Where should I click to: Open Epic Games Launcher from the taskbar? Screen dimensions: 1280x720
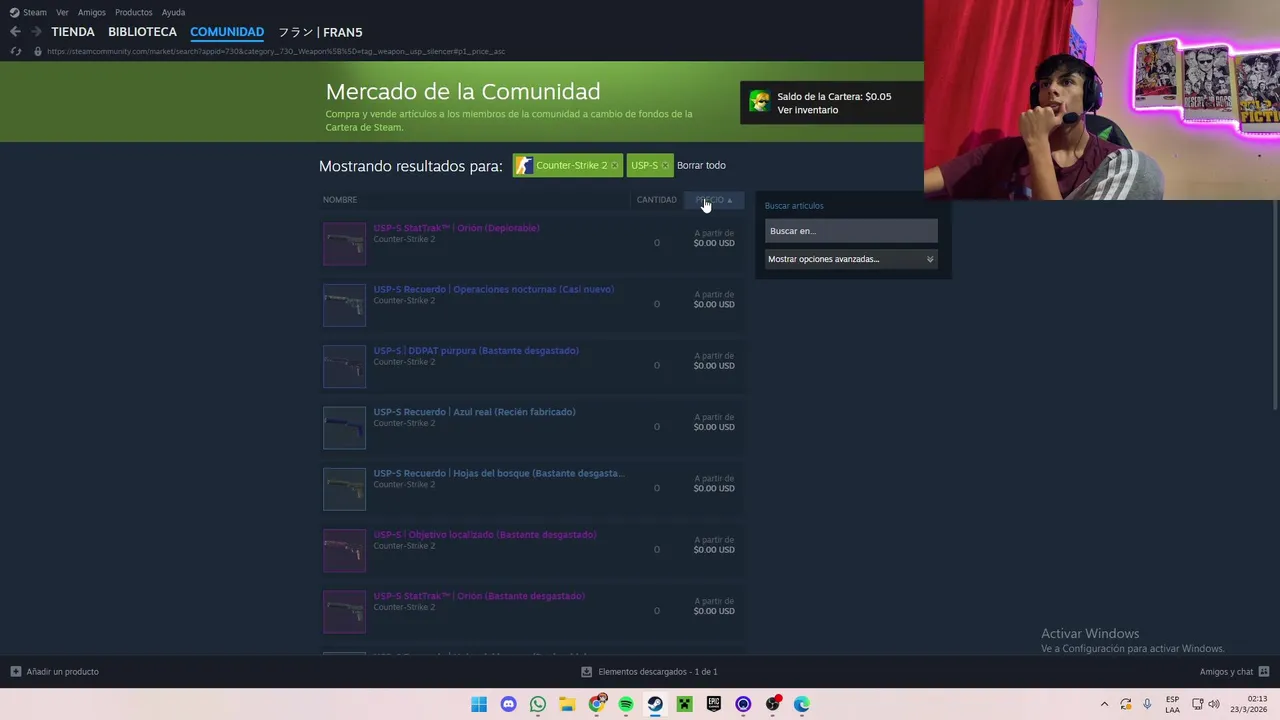coord(714,704)
